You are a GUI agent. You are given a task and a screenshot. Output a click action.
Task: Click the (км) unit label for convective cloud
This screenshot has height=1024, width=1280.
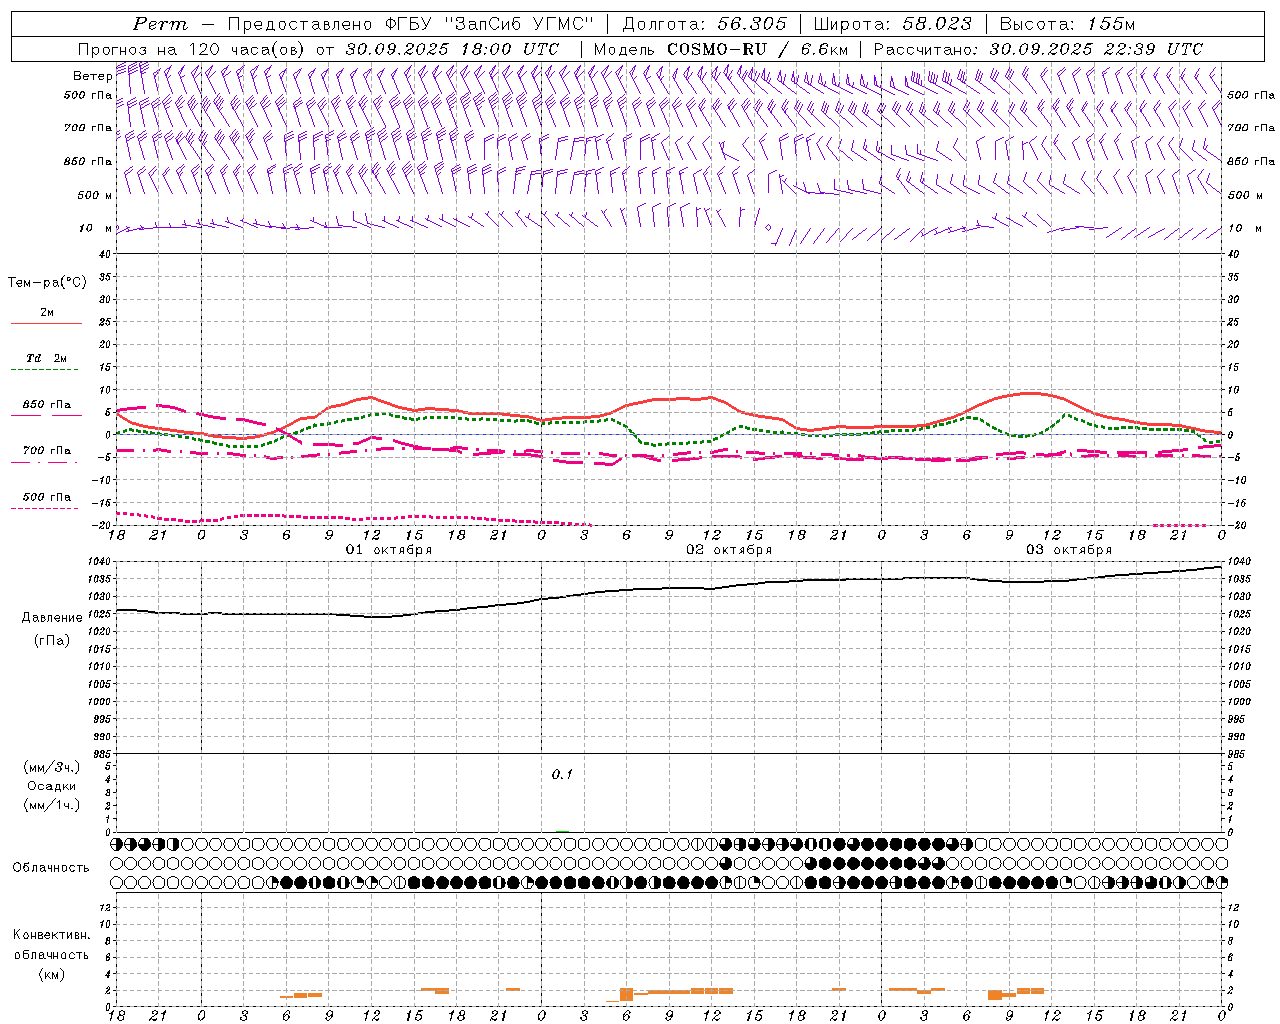click(51, 975)
